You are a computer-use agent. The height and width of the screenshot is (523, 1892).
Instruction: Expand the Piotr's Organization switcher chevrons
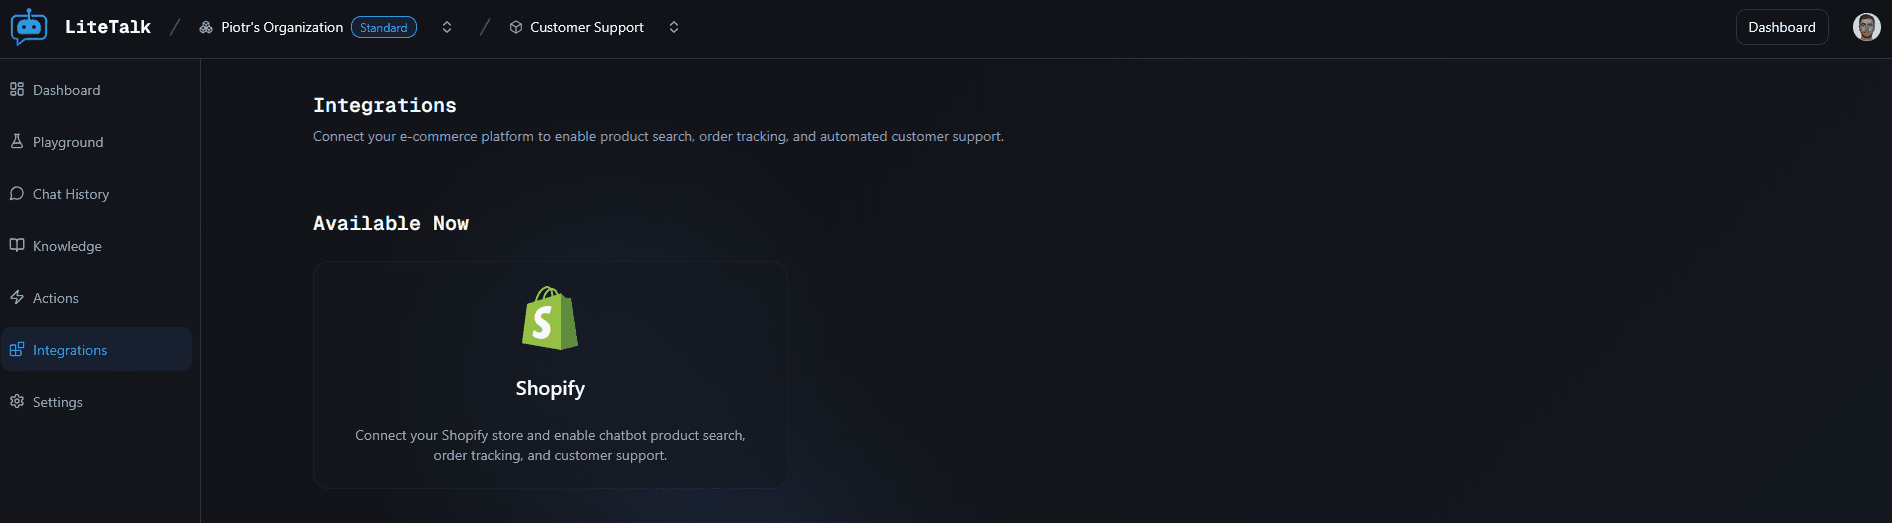point(447,27)
